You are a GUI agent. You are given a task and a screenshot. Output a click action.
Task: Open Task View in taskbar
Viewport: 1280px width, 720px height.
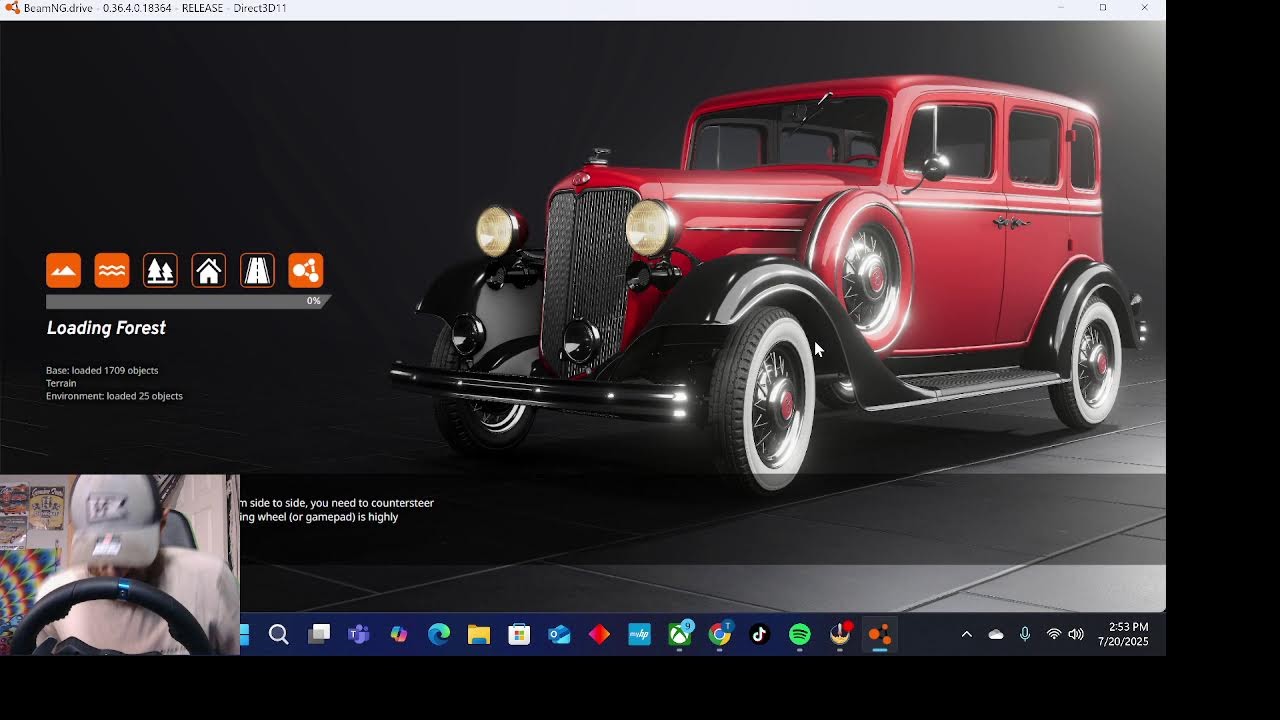pos(319,634)
